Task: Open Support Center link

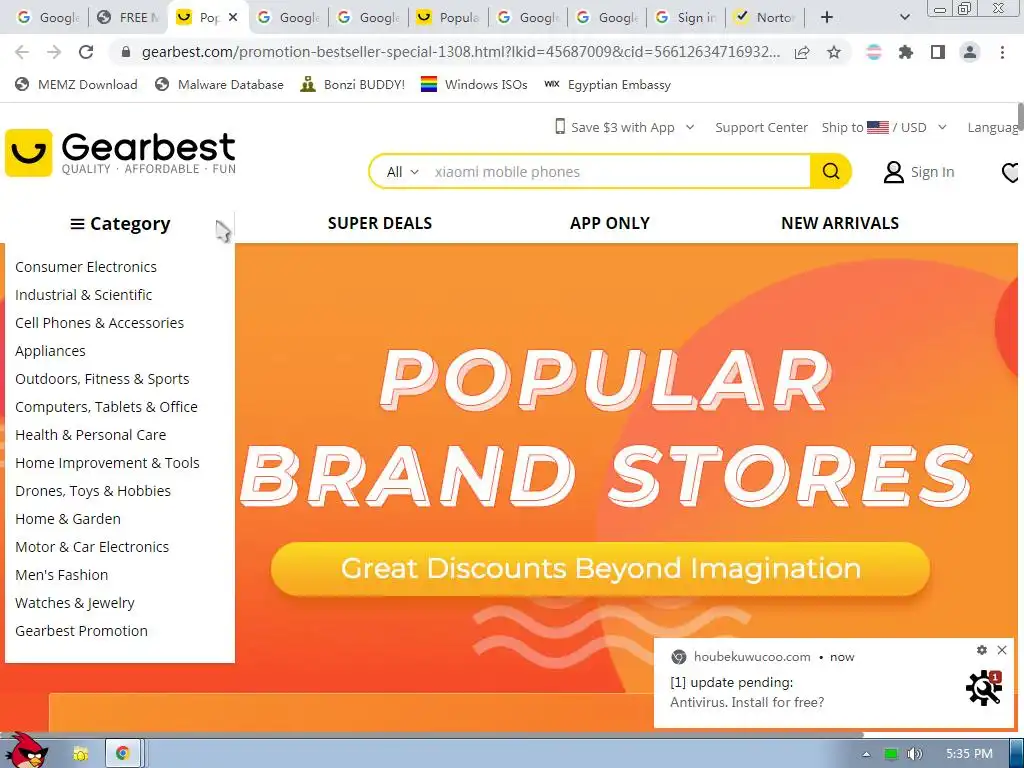Action: coord(761,127)
